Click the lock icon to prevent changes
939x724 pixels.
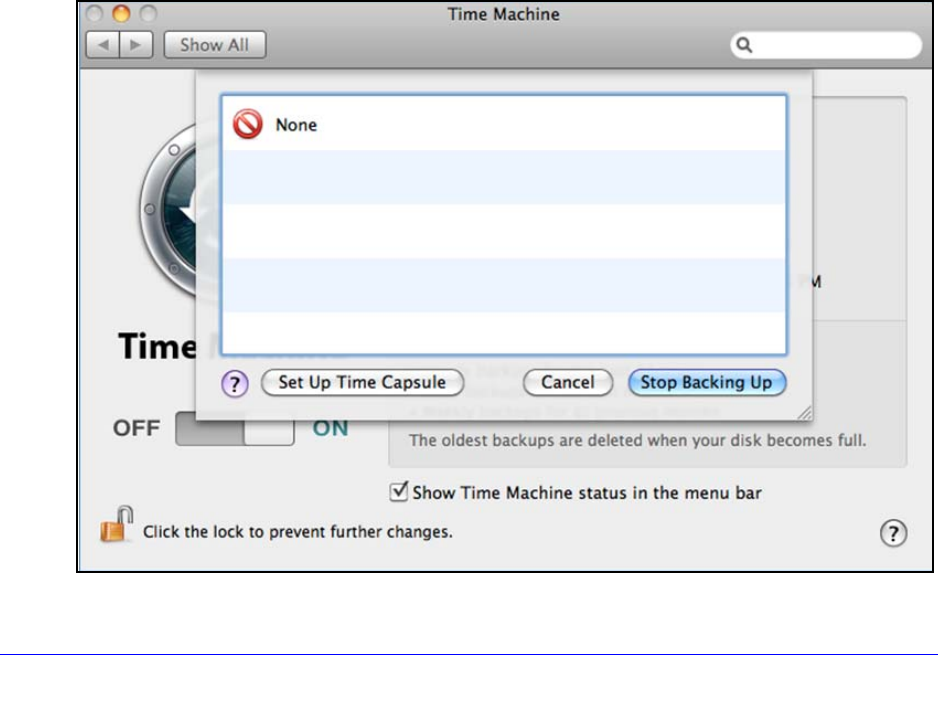pos(117,524)
